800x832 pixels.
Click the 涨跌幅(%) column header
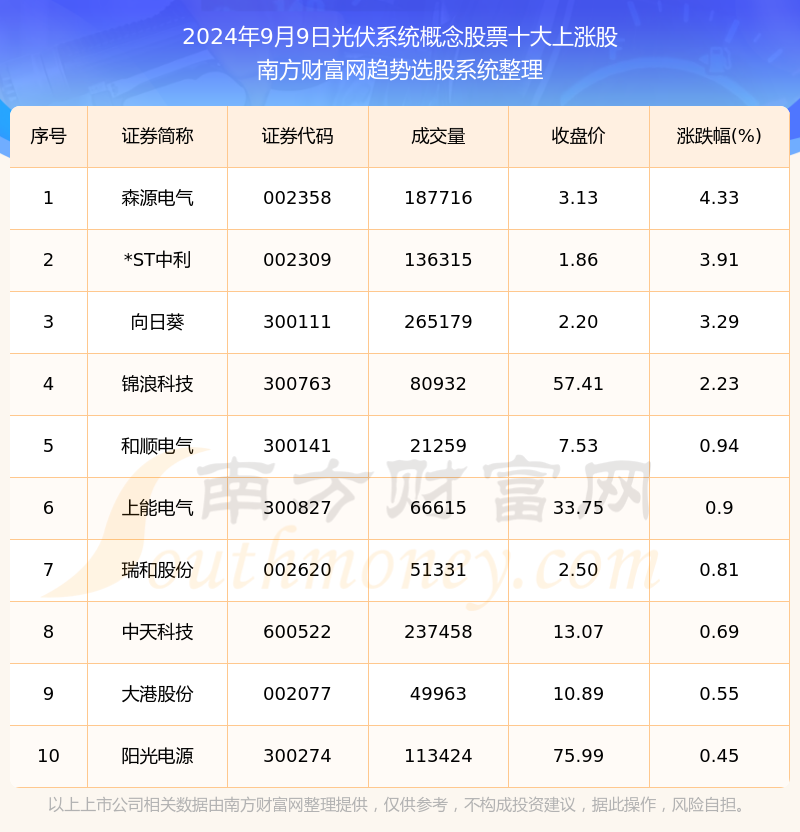(719, 136)
